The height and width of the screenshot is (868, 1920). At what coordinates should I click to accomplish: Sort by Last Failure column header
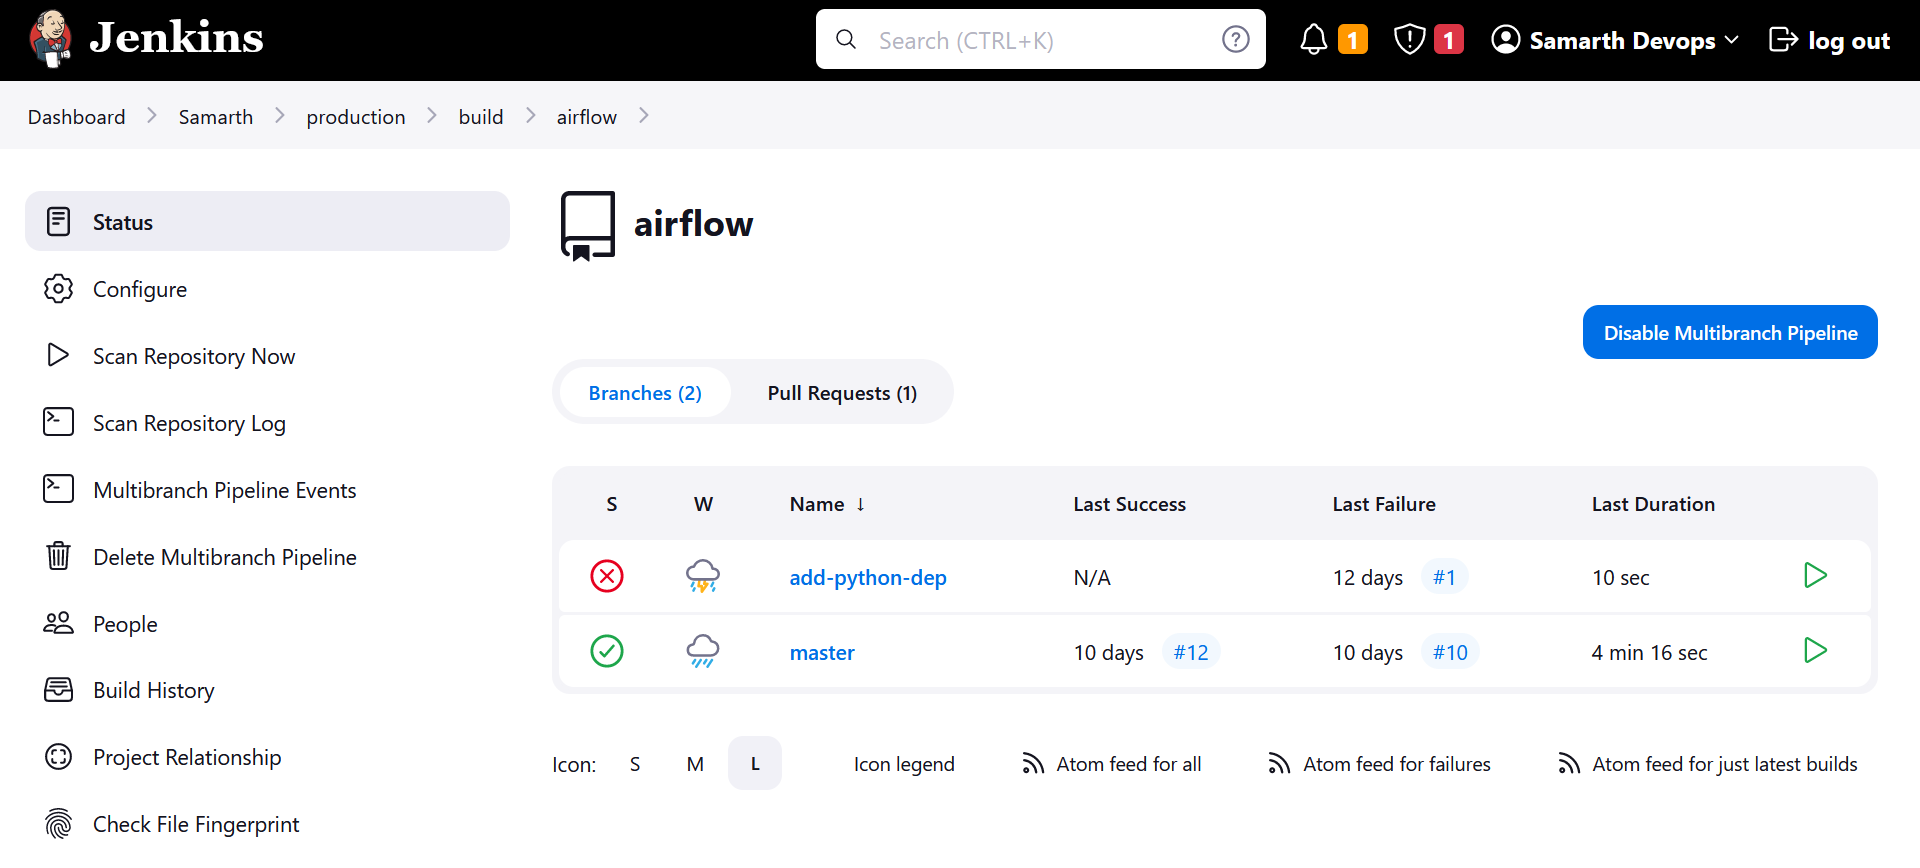pos(1384,504)
